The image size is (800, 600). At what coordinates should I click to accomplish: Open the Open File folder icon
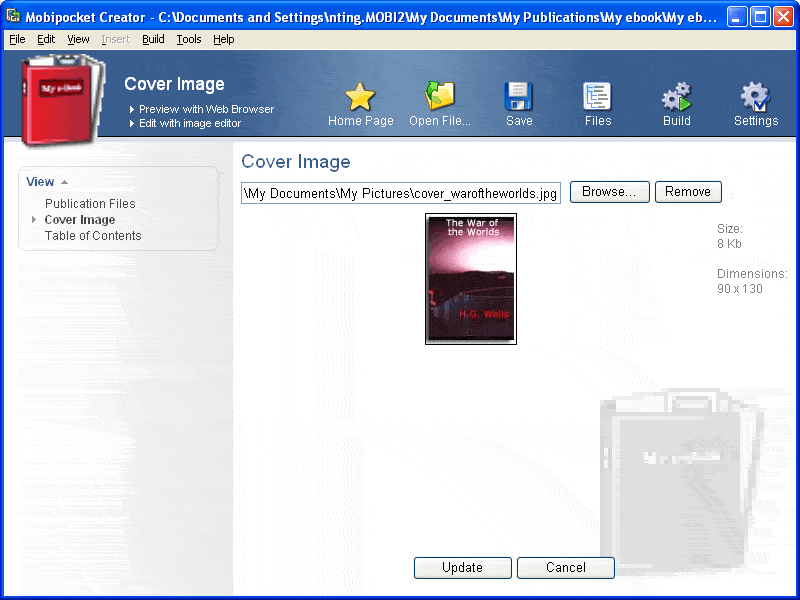point(439,95)
